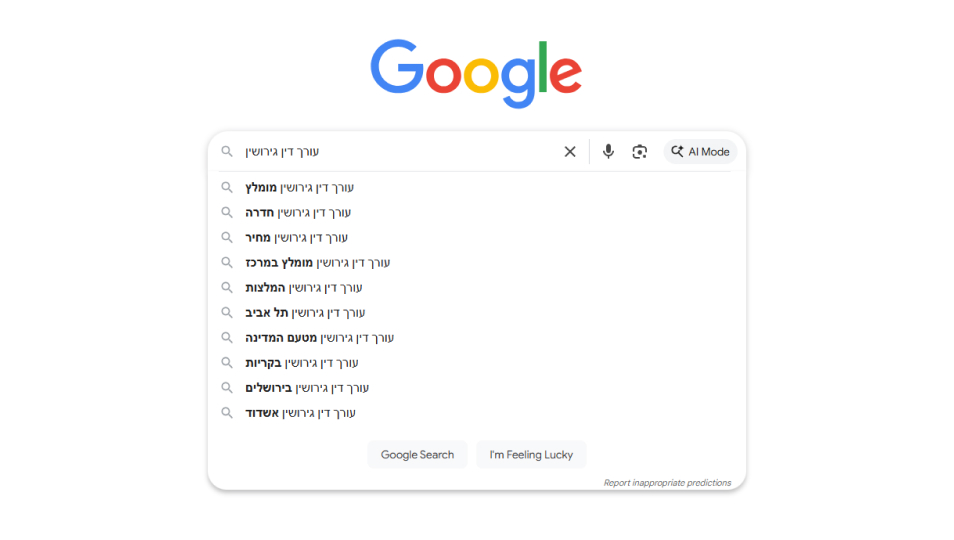
Task: Click the search magnifier icon in search box
Action: point(227,152)
